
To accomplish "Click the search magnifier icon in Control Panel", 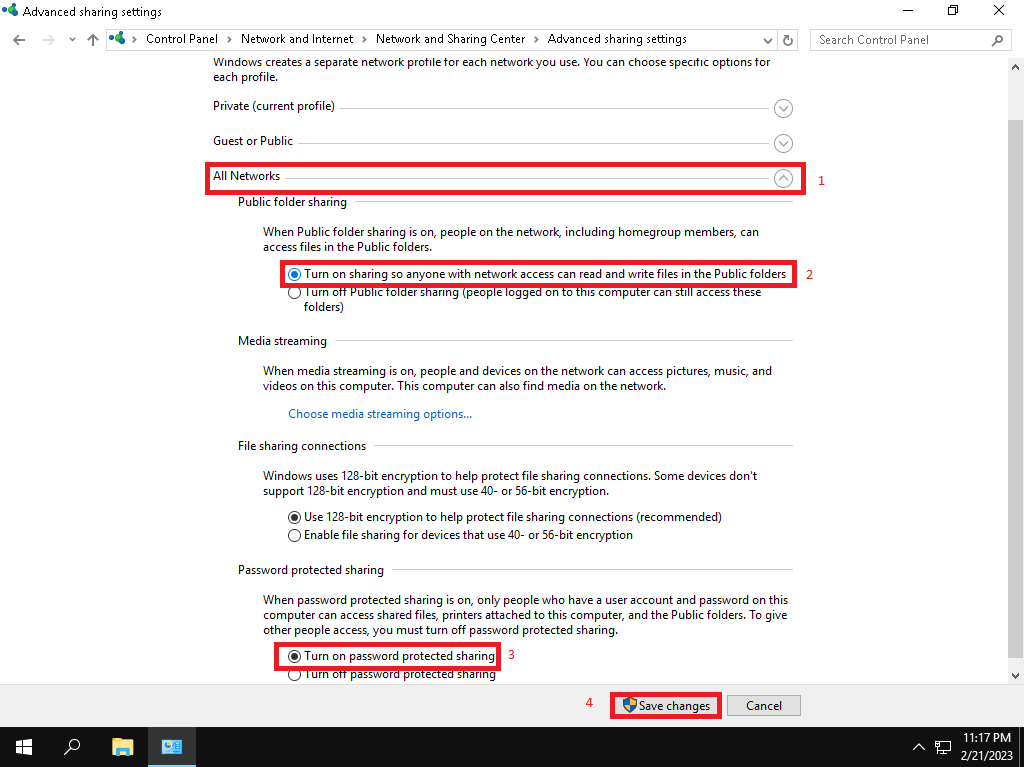I will click(996, 40).
